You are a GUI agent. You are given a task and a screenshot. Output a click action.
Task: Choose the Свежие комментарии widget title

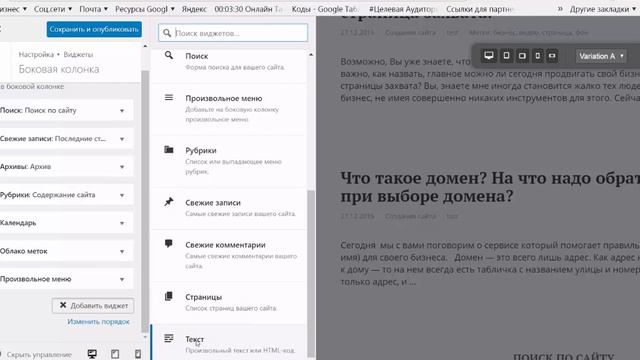click(225, 245)
